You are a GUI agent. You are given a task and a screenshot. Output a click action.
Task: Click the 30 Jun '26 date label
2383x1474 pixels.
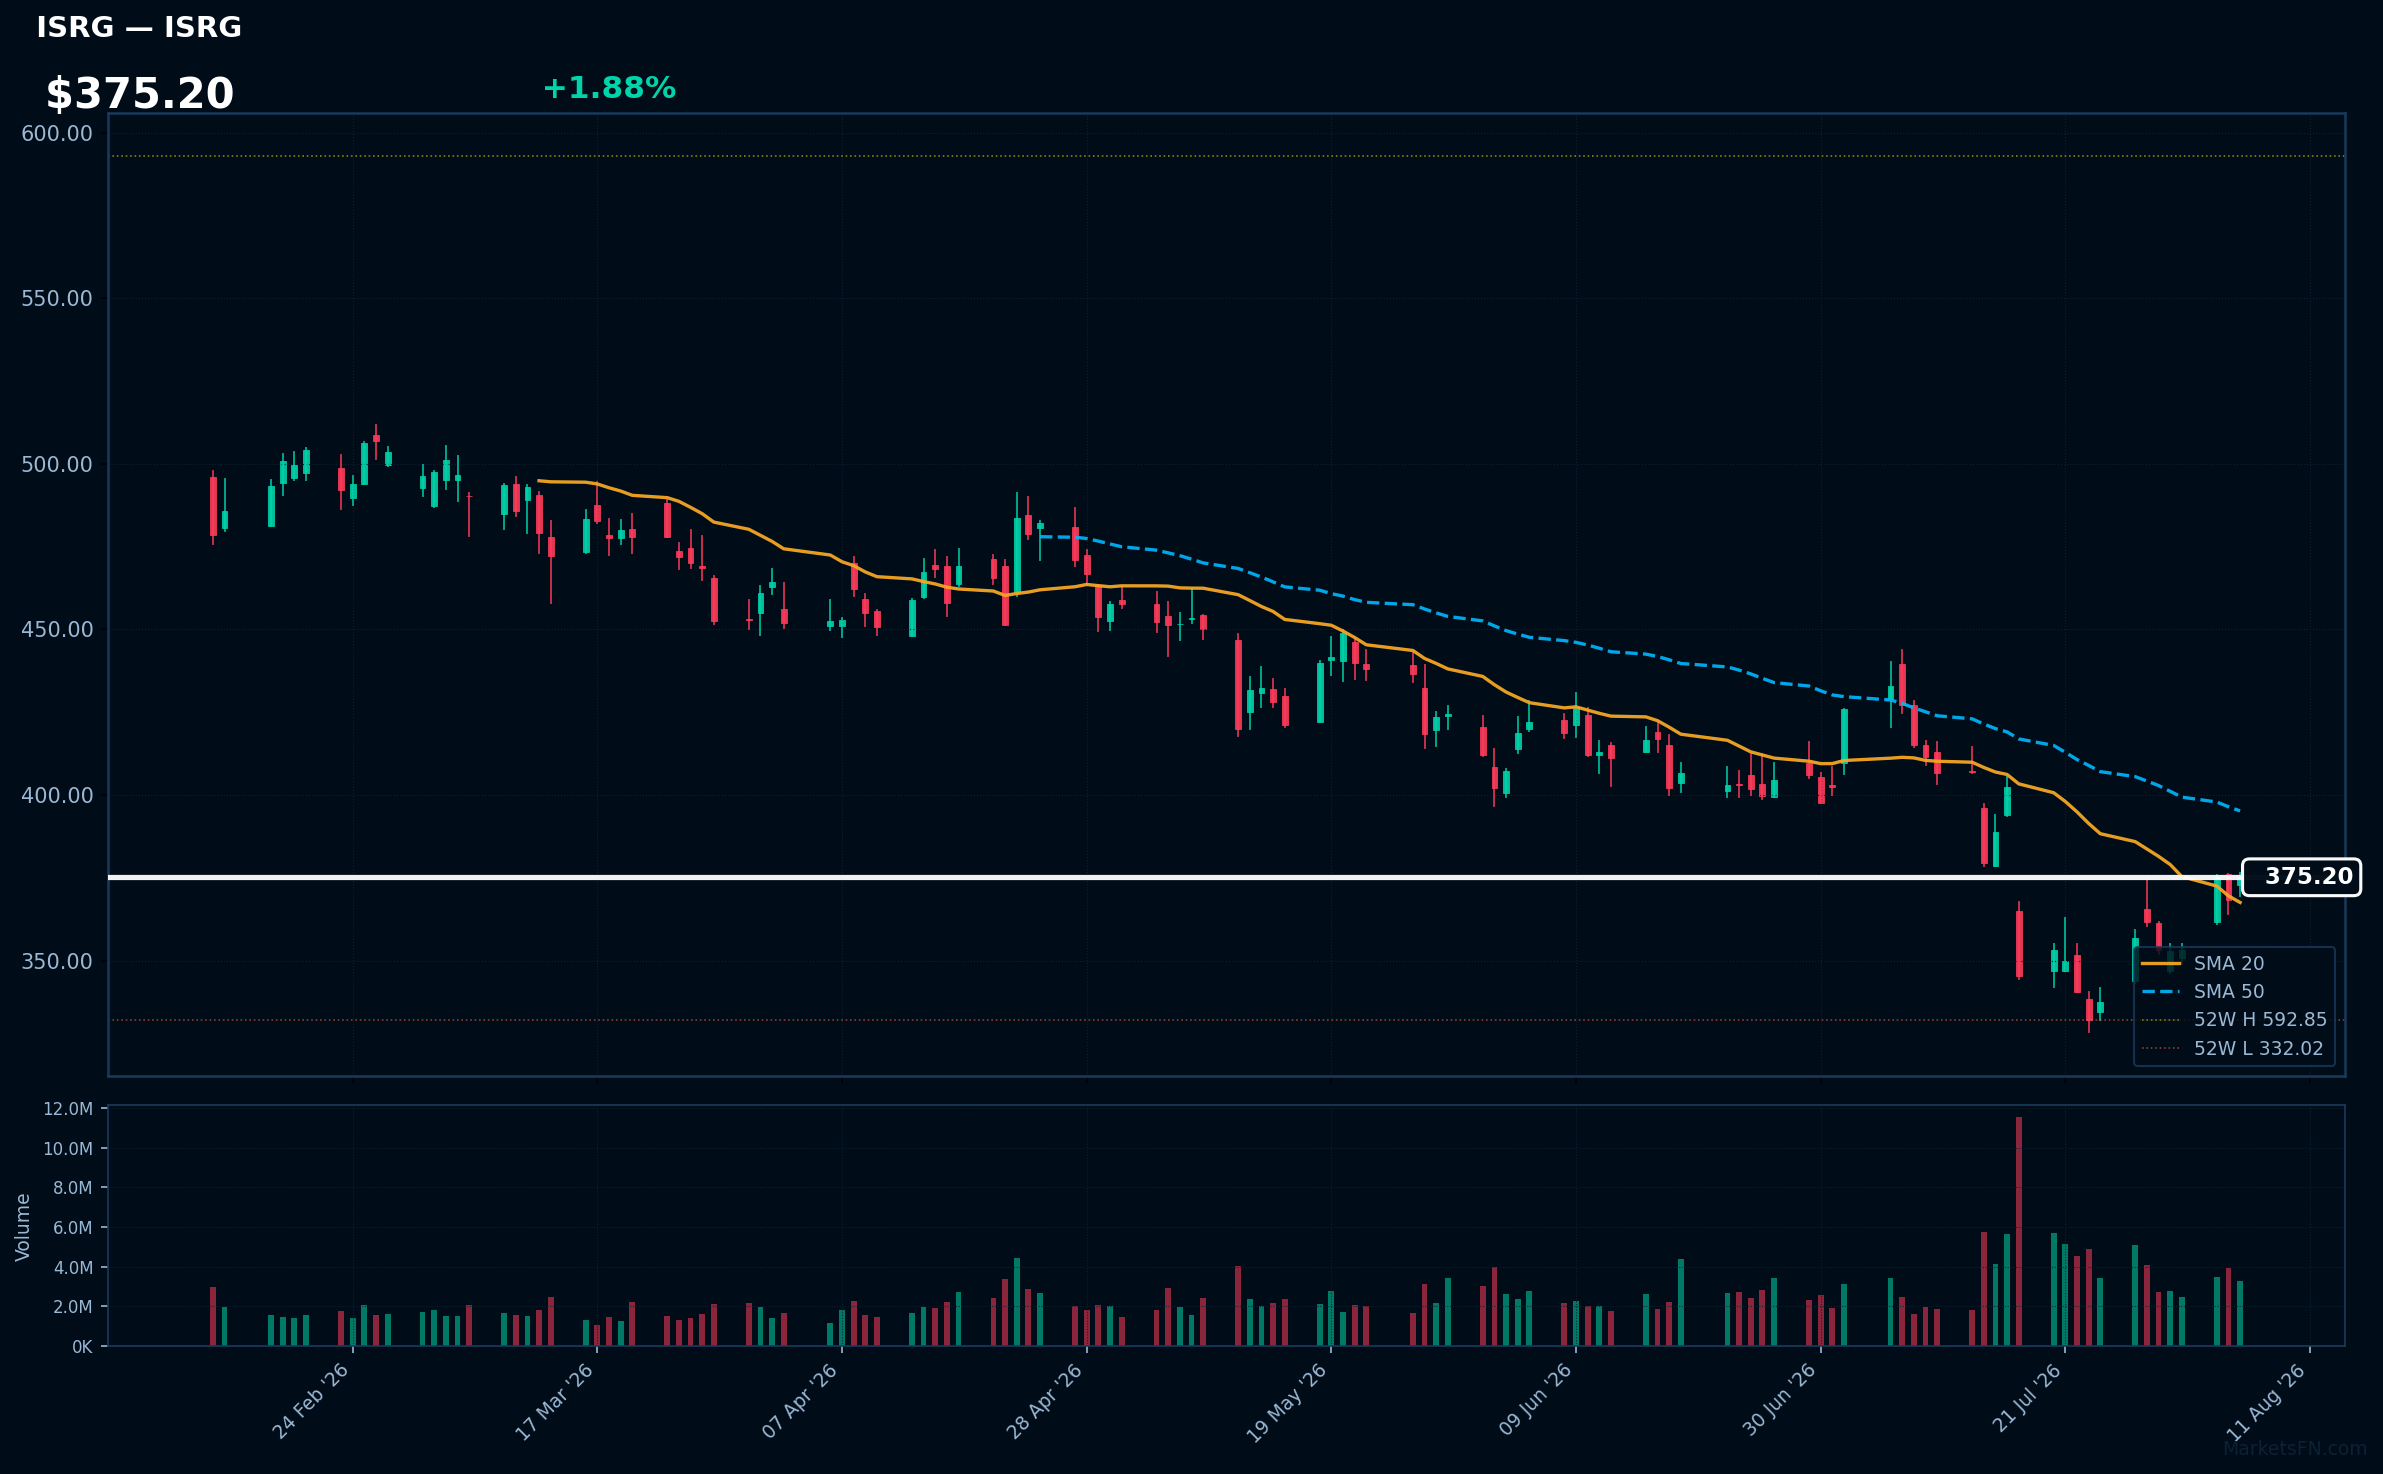[1780, 1401]
